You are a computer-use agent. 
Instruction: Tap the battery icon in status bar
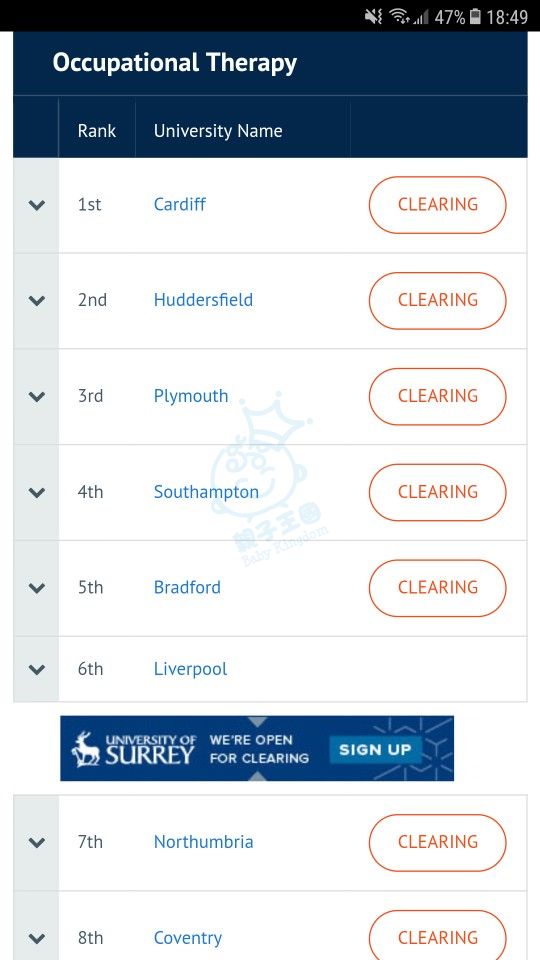tap(476, 17)
